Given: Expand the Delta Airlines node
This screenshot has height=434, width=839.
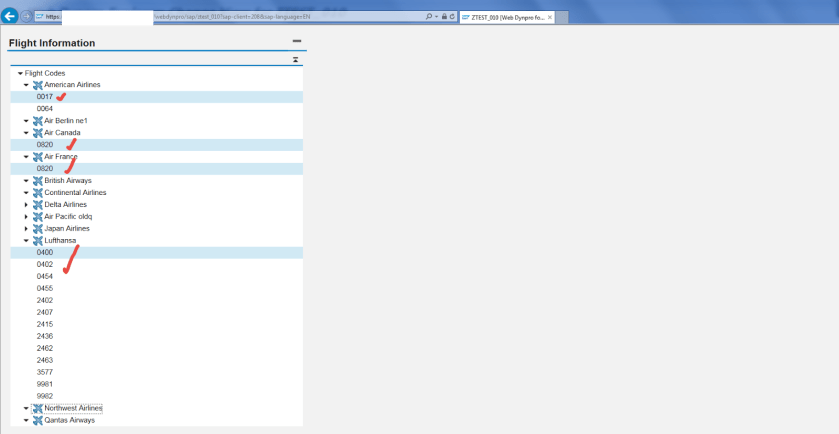Looking at the screenshot, I should tap(26, 205).
